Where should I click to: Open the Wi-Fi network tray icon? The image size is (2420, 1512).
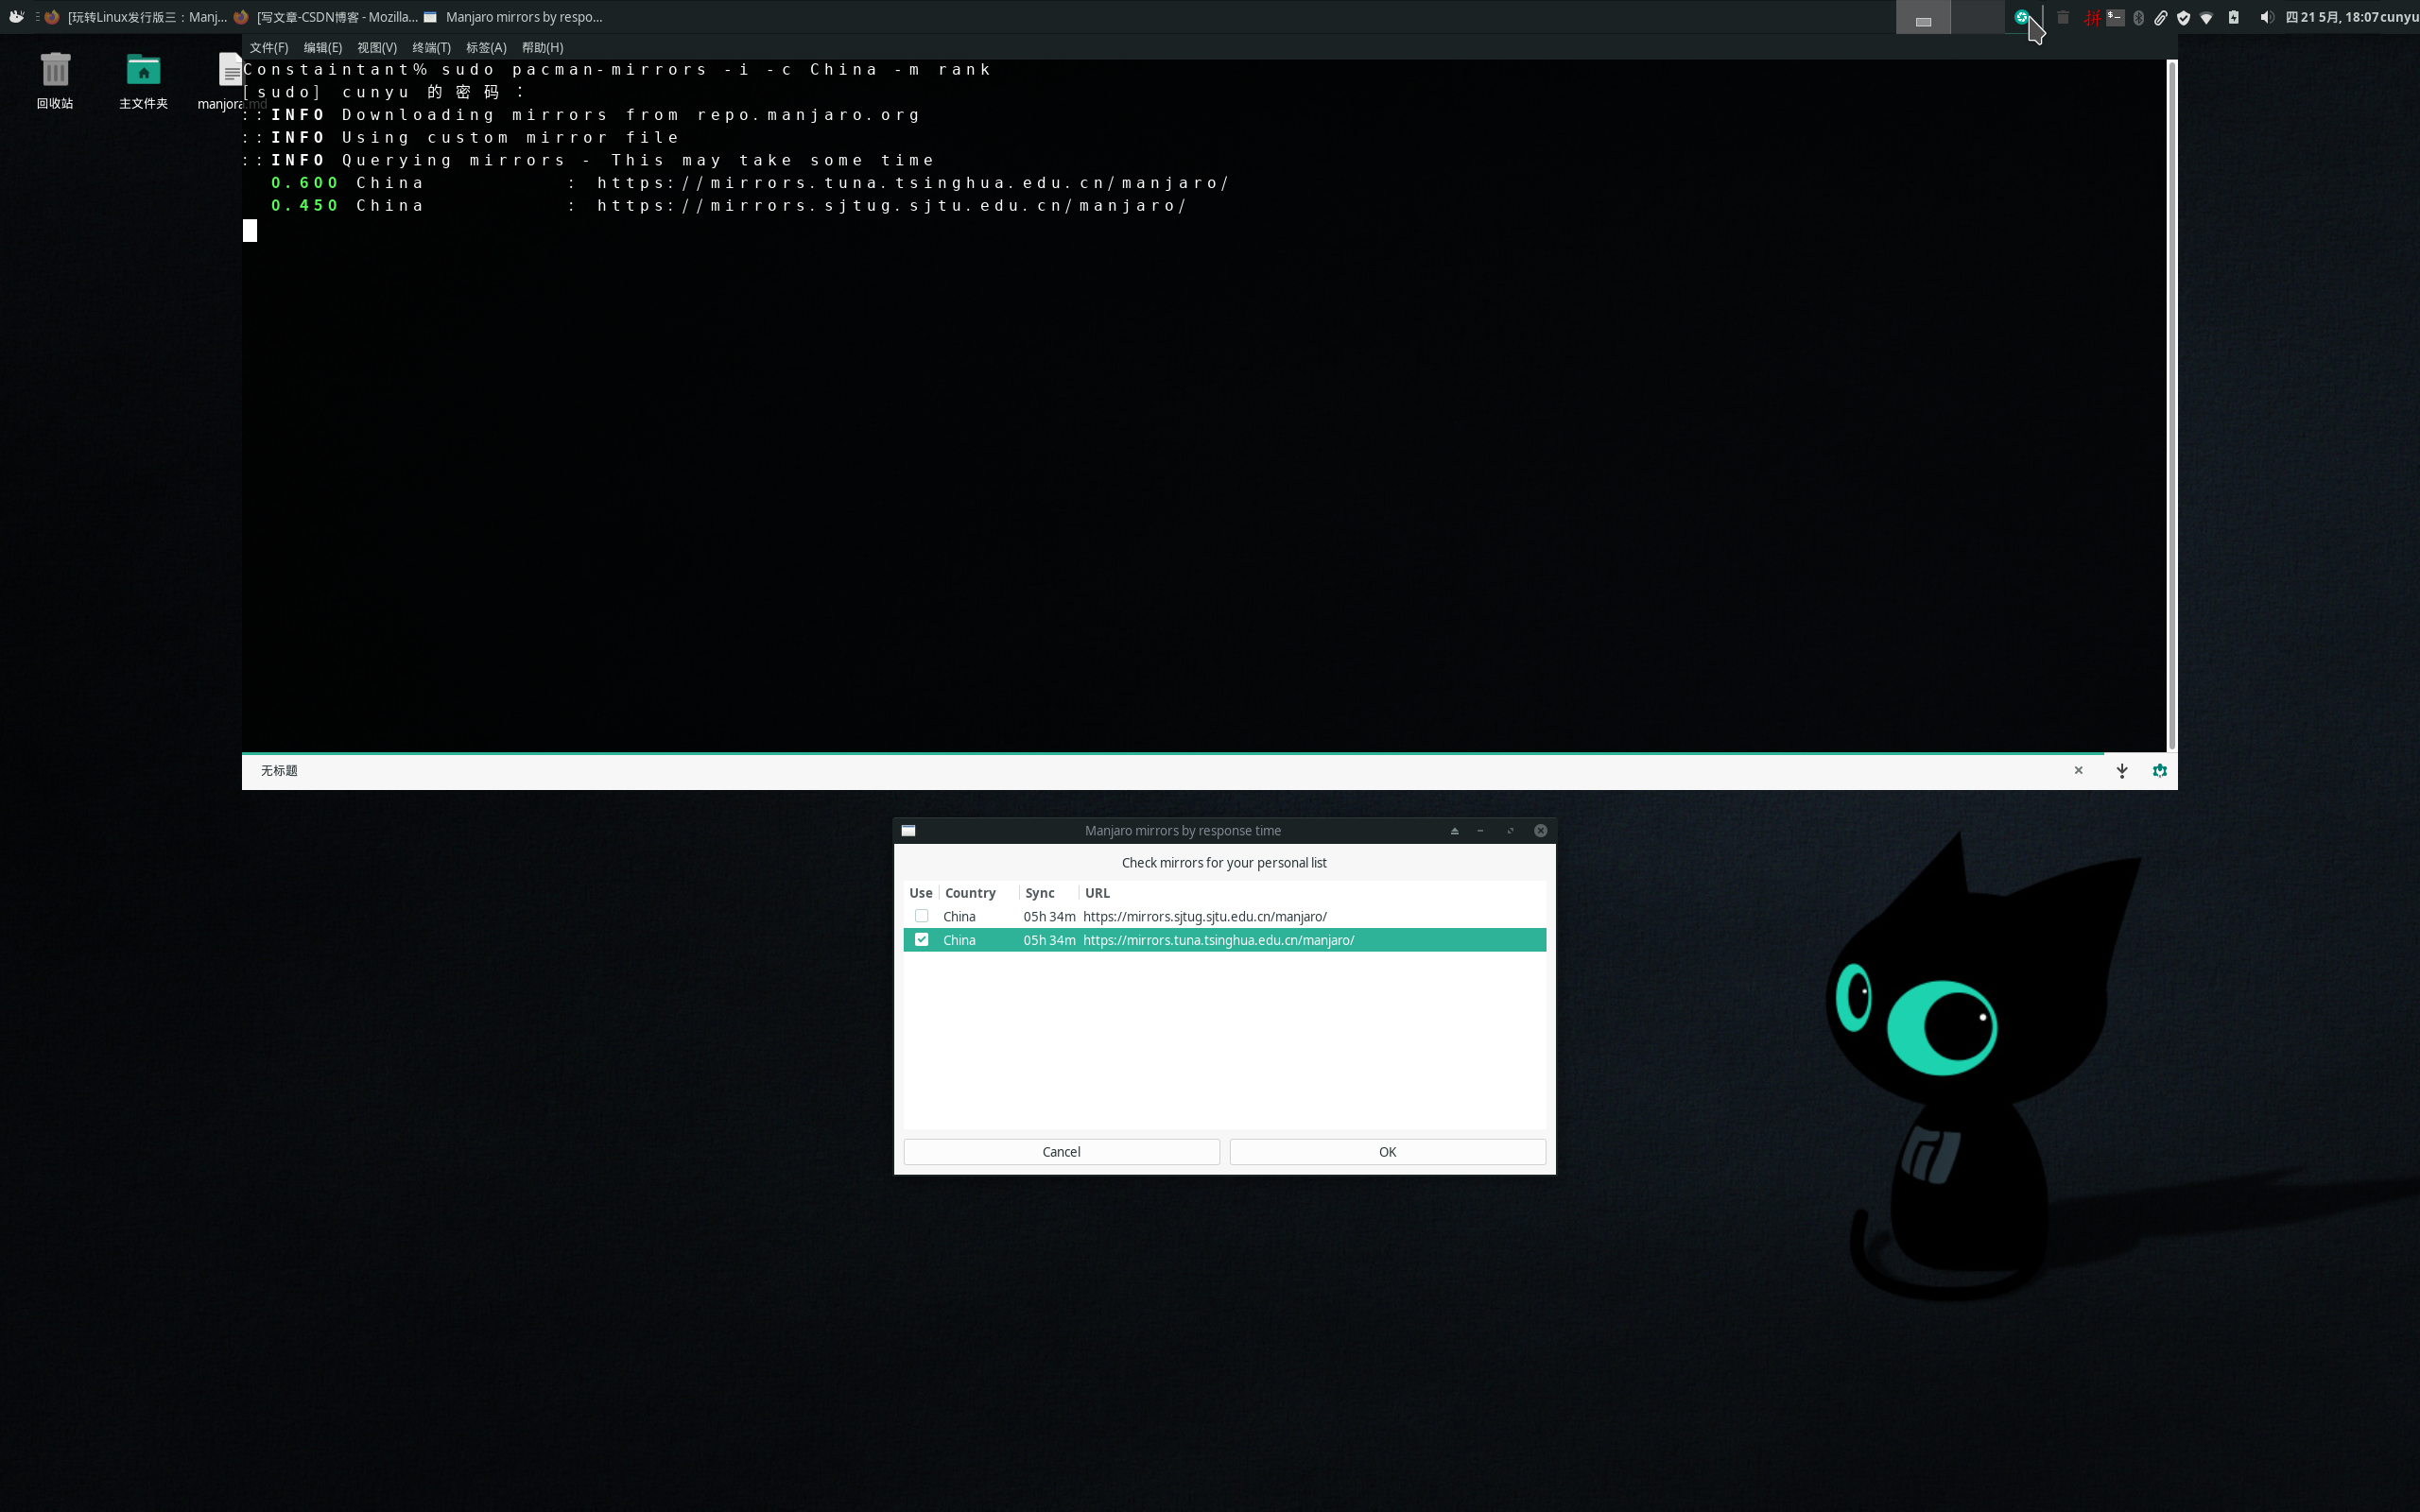[2207, 17]
